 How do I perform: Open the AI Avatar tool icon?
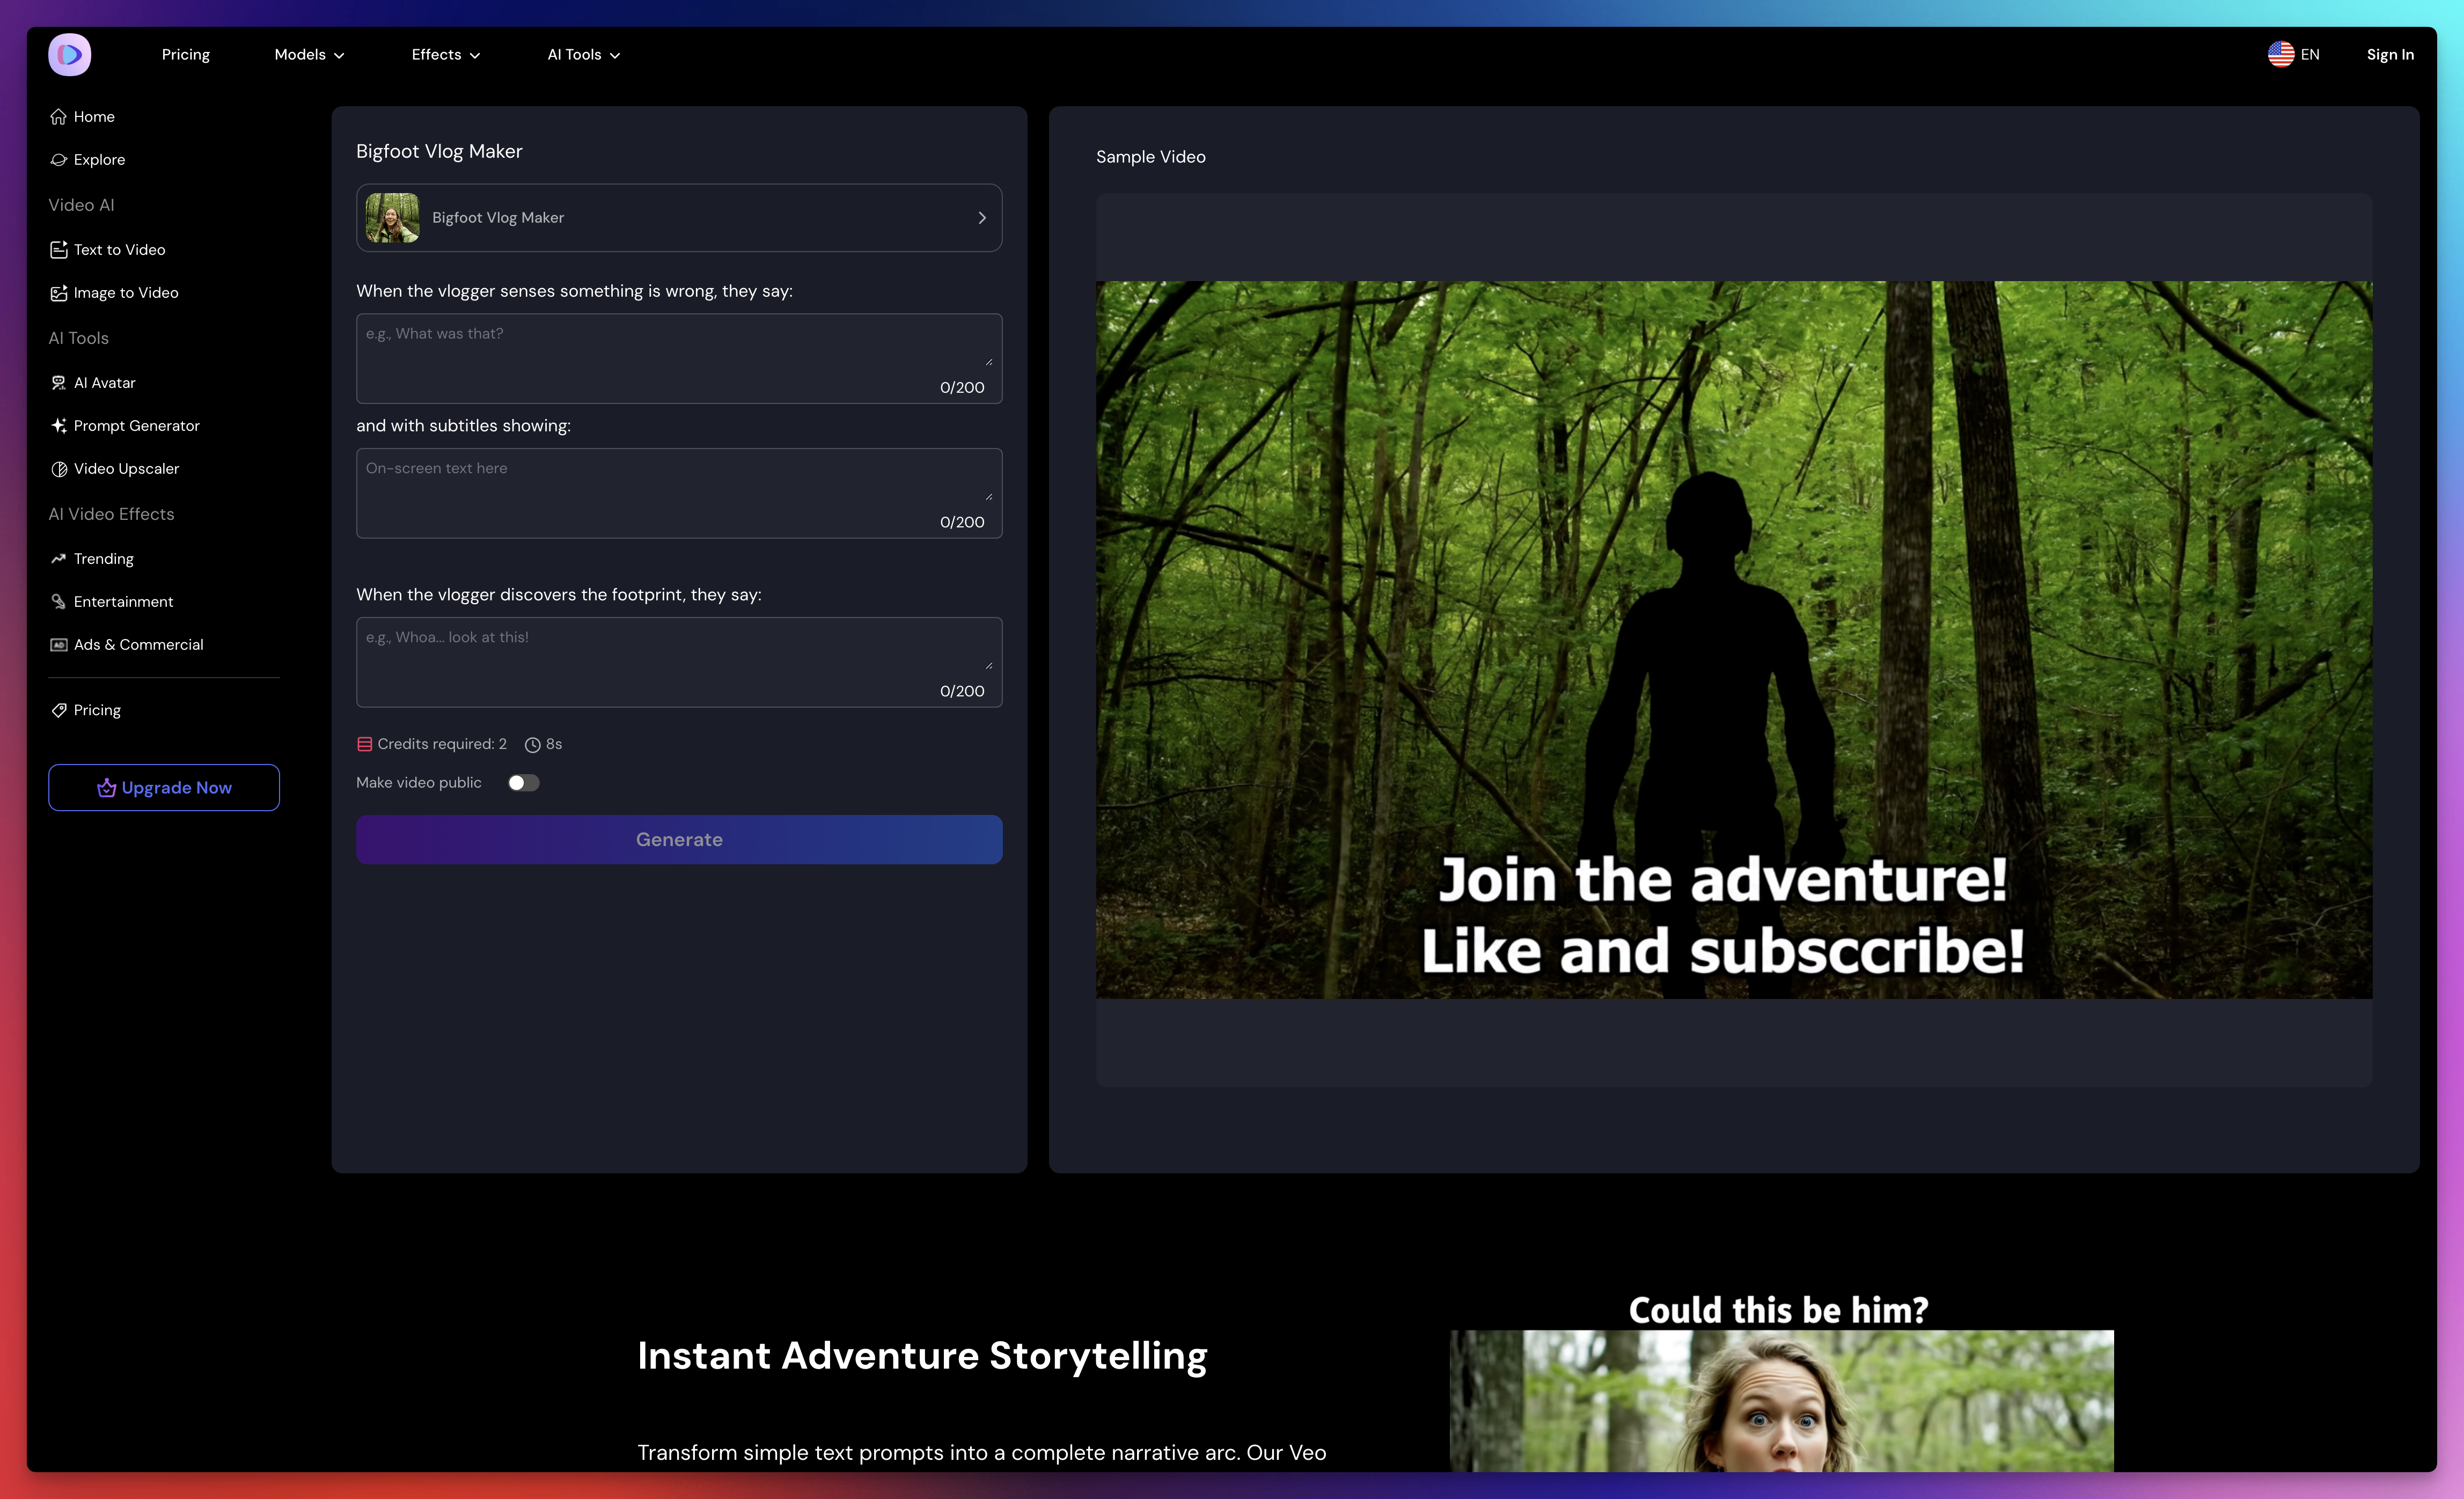[58, 383]
